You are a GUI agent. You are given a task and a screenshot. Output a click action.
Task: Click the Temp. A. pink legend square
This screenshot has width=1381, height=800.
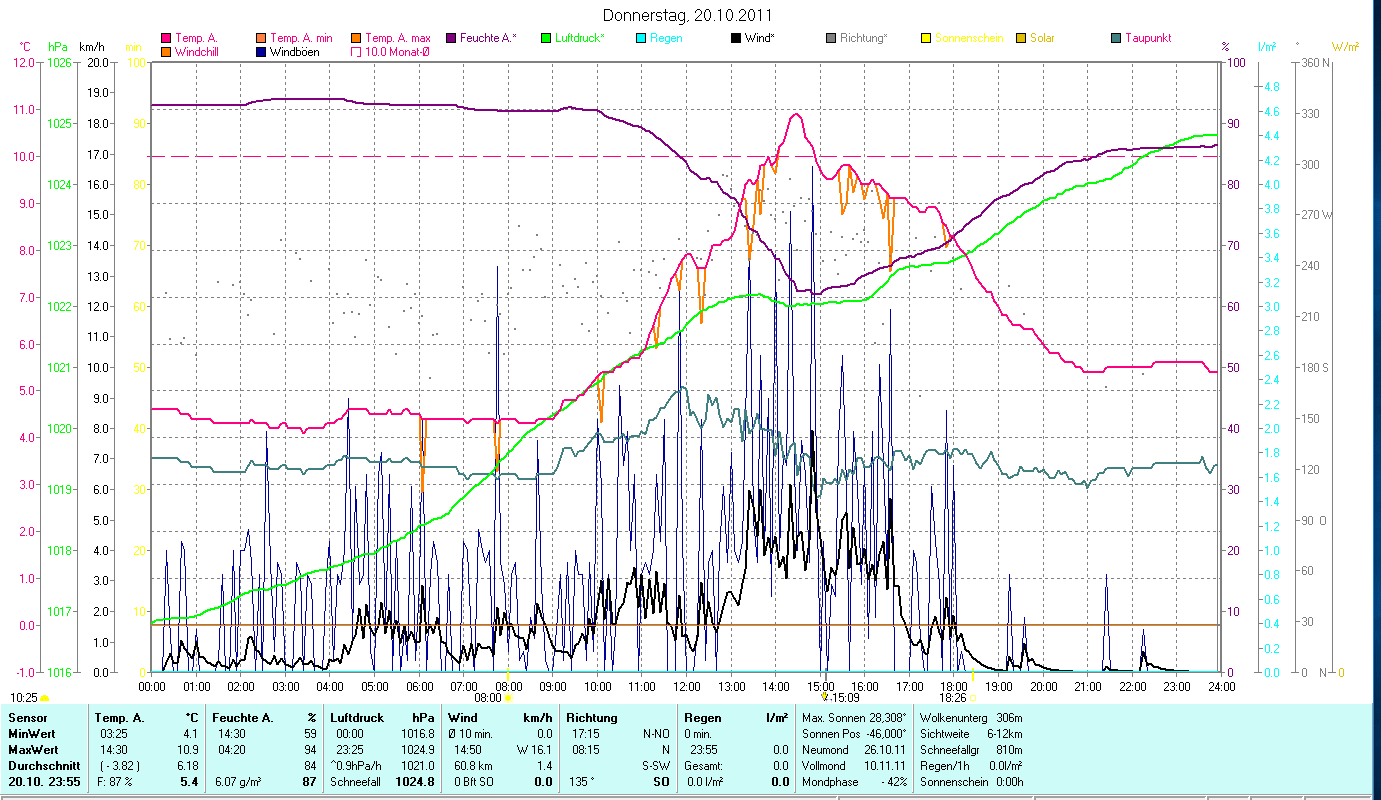tap(165, 38)
